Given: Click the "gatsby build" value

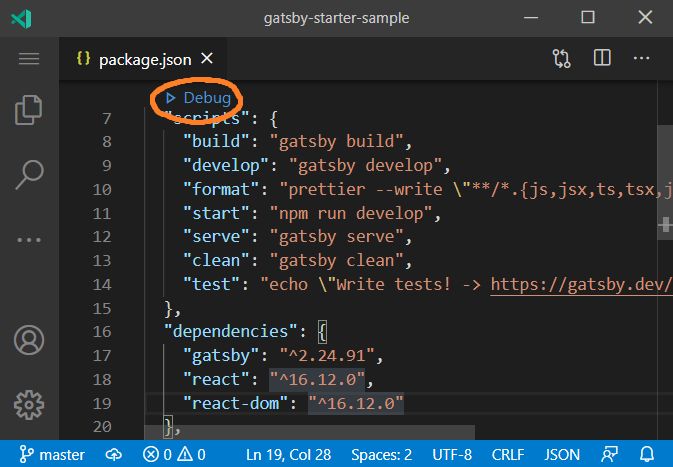Looking at the screenshot, I should [x=336, y=141].
